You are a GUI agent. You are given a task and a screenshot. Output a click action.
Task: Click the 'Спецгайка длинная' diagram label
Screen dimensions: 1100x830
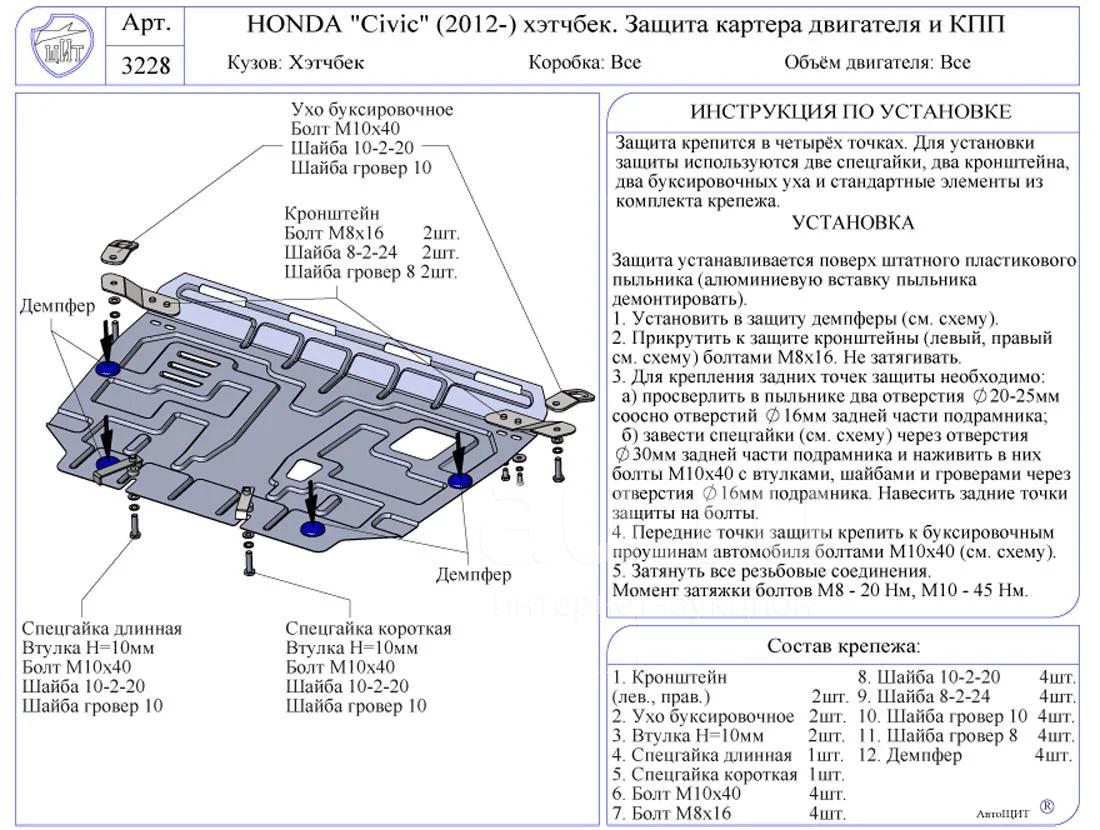click(102, 629)
